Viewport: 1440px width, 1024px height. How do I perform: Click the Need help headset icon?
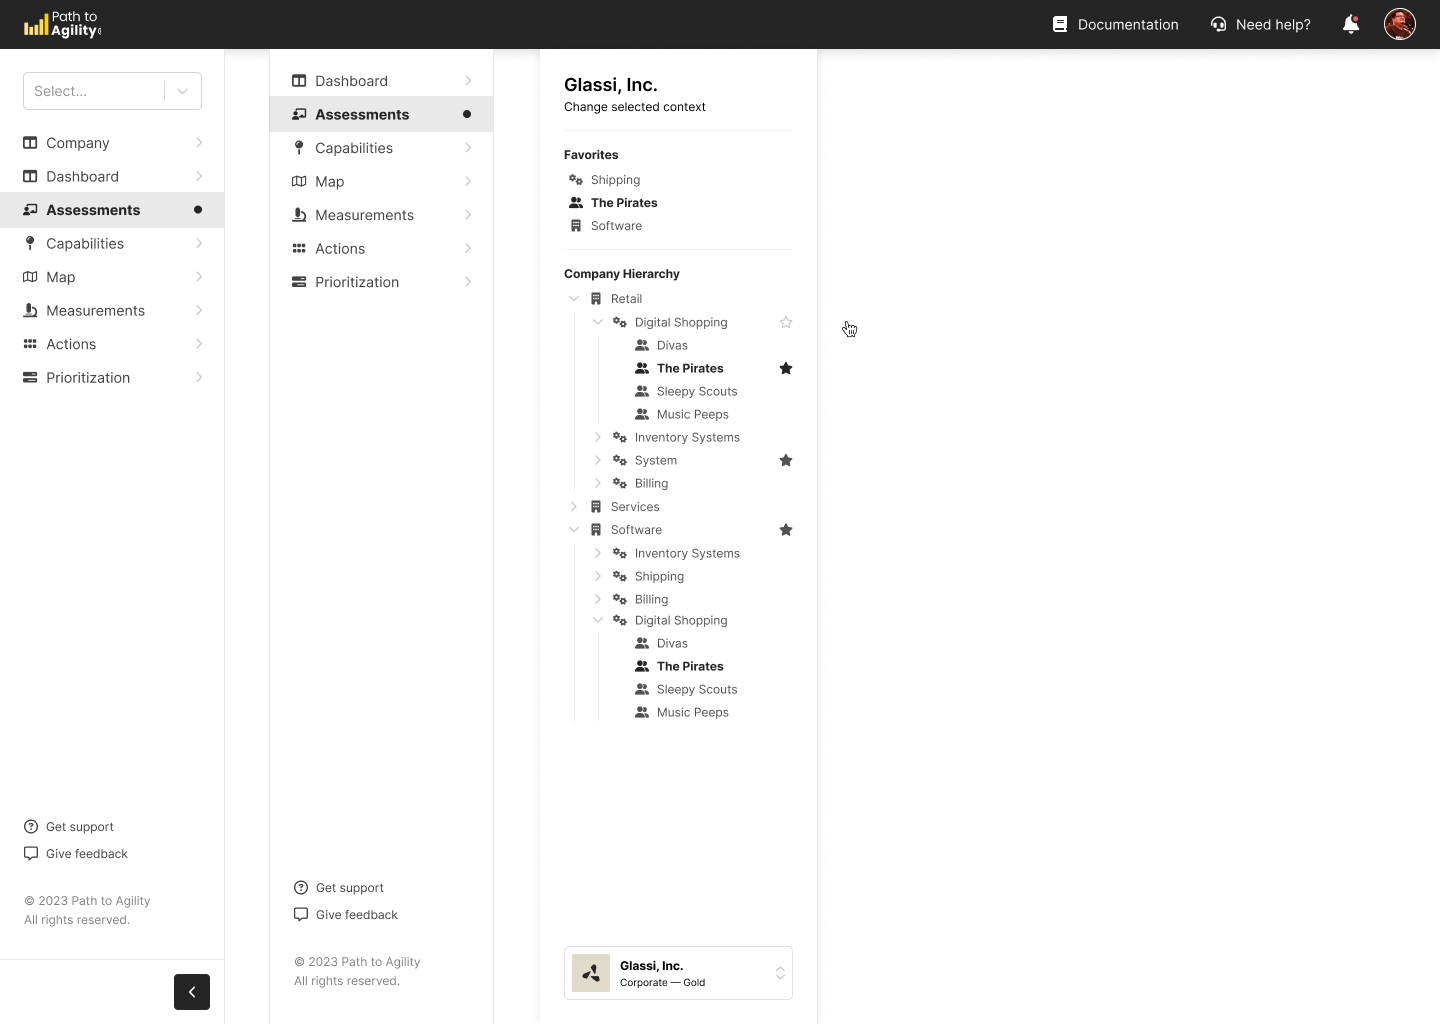click(1218, 24)
